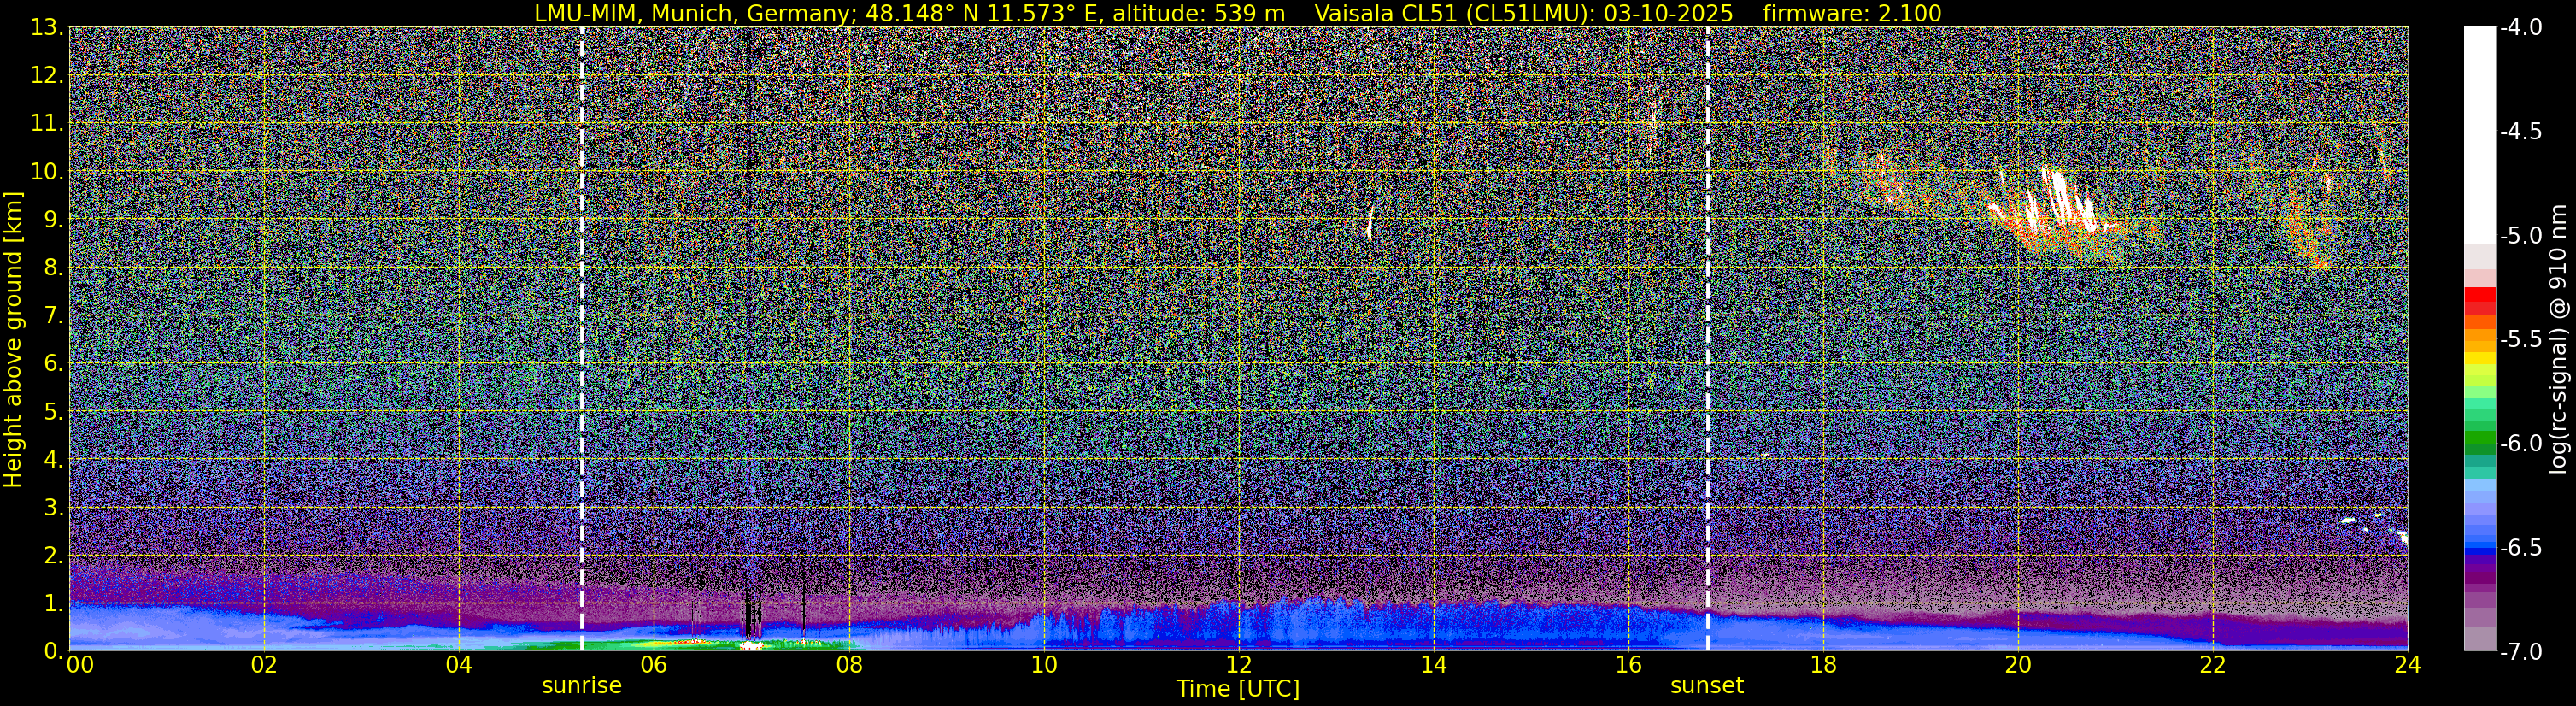Click colorbar tick label "-5.5"

pyautogui.click(x=2520, y=339)
